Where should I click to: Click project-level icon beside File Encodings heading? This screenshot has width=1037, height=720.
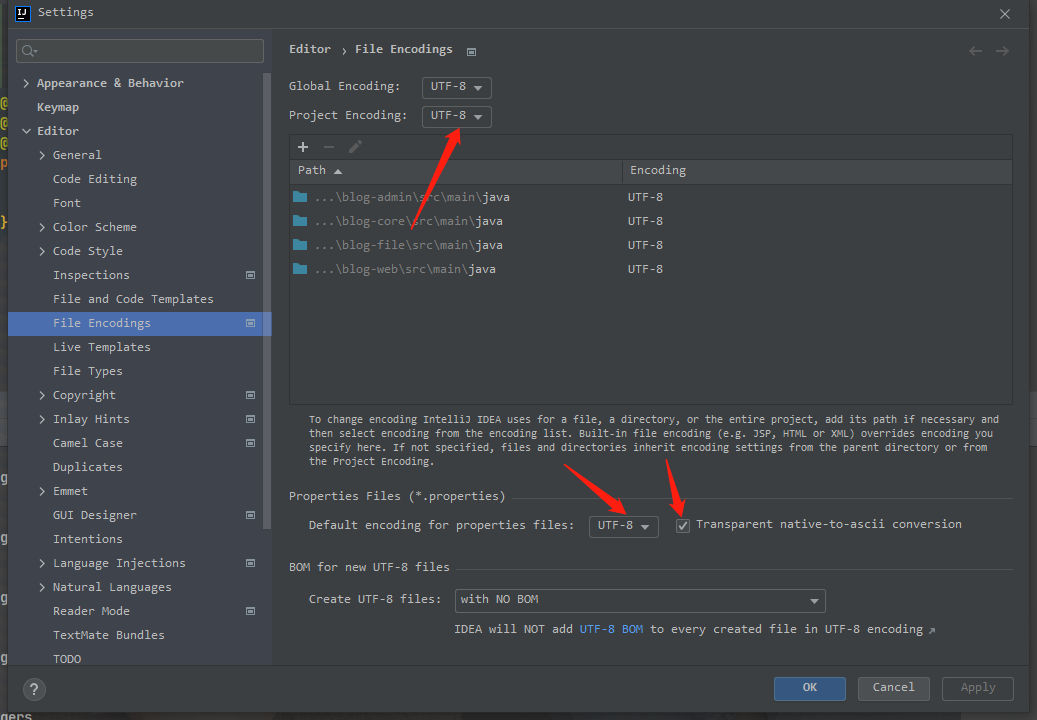(x=472, y=52)
